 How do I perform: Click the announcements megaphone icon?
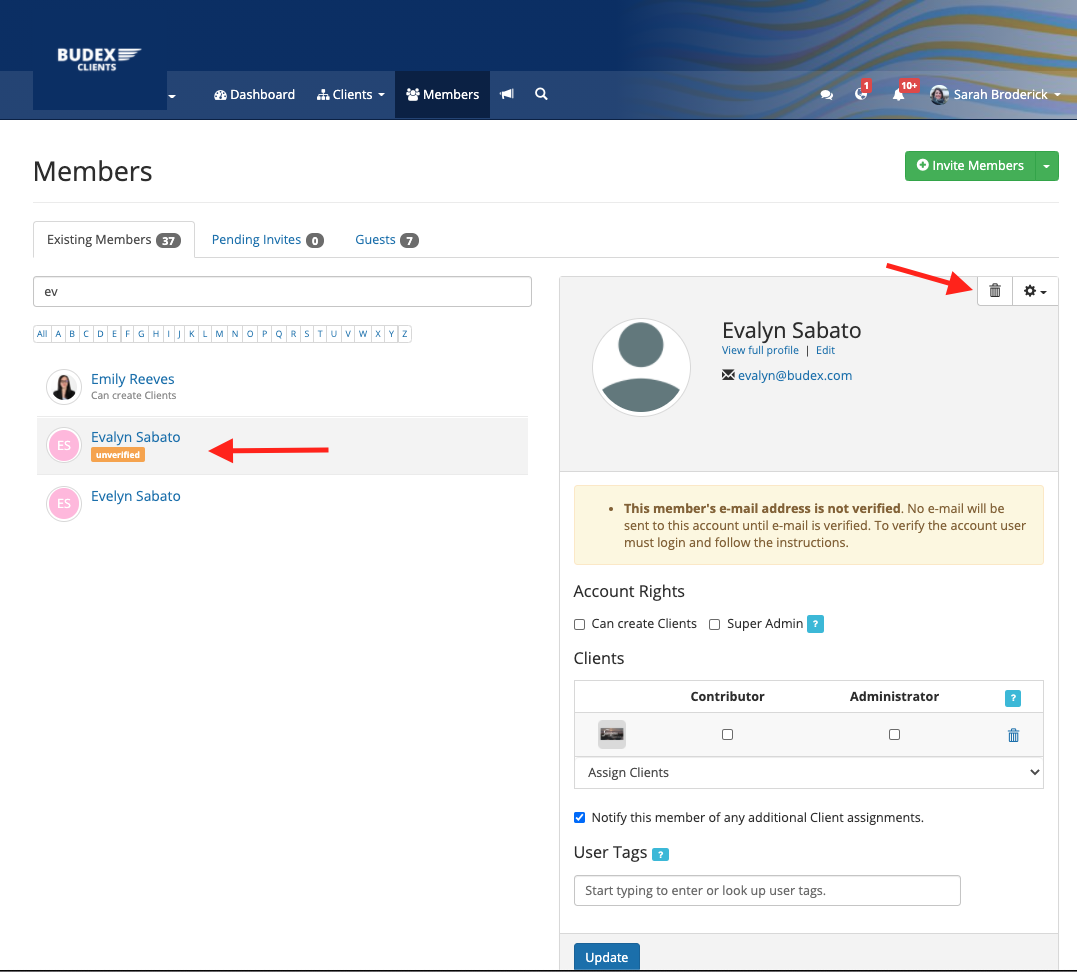pos(506,94)
